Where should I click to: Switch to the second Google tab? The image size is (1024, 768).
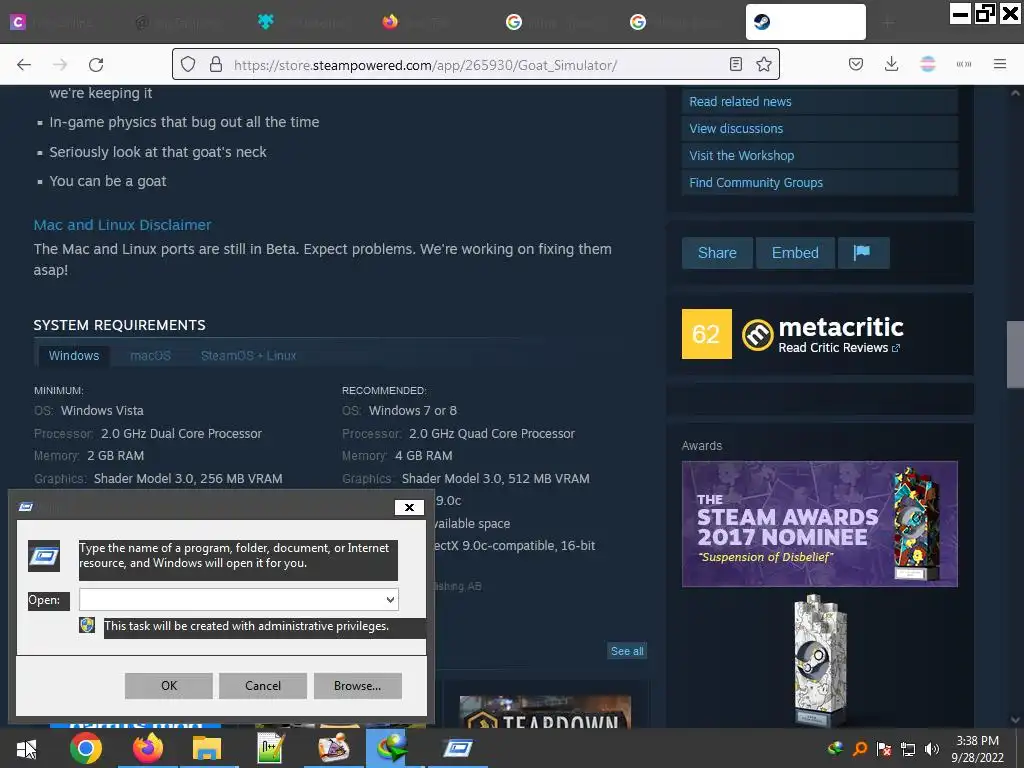638,22
